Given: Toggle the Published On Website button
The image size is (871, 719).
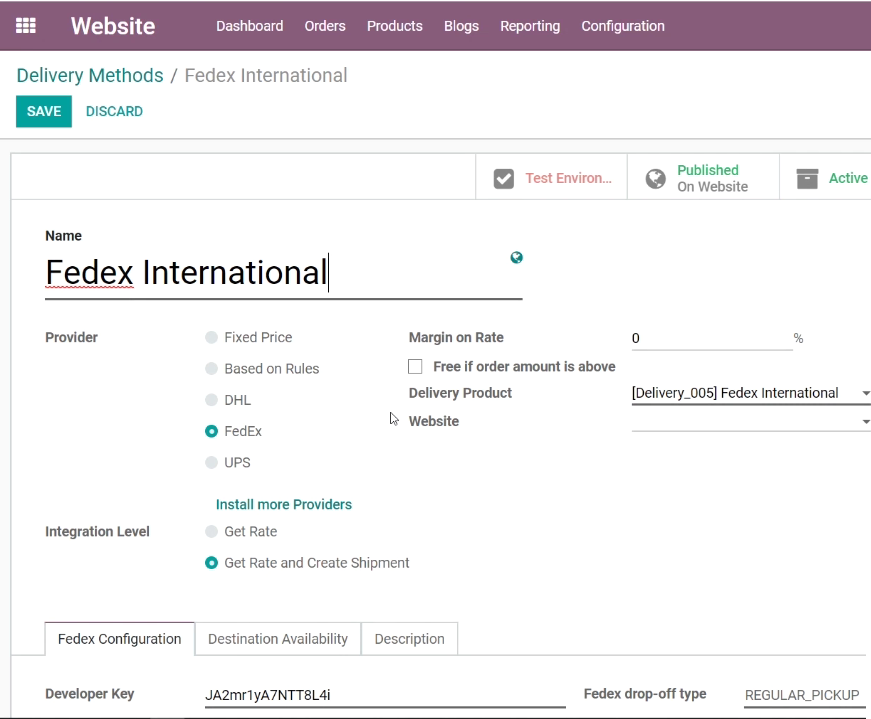Looking at the screenshot, I should pos(703,178).
